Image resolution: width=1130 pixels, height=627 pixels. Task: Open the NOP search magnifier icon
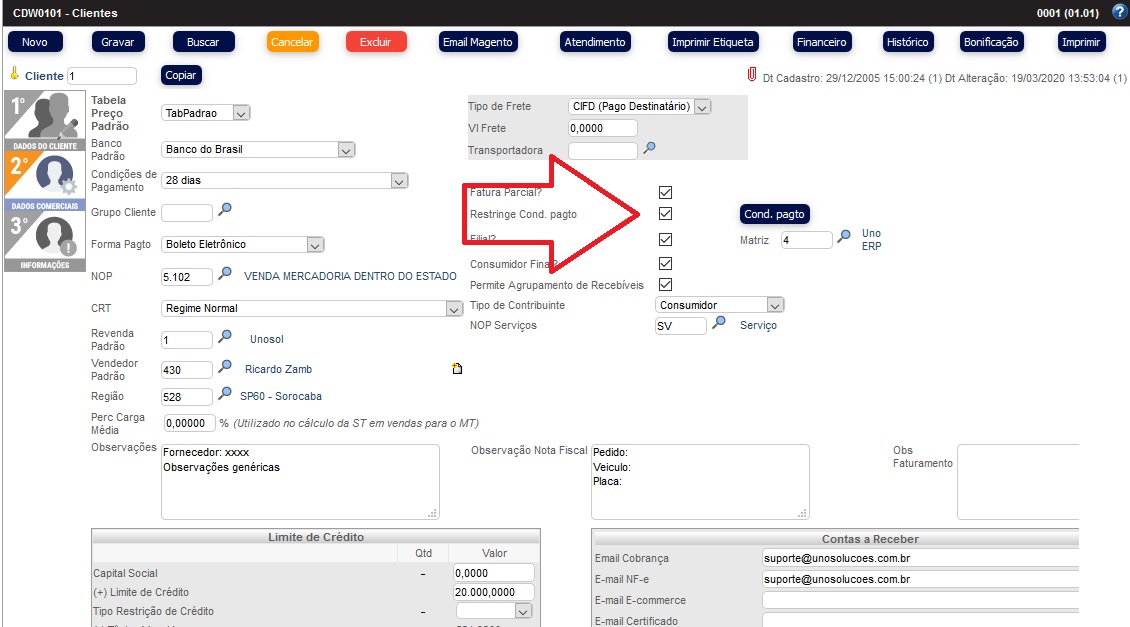225,274
